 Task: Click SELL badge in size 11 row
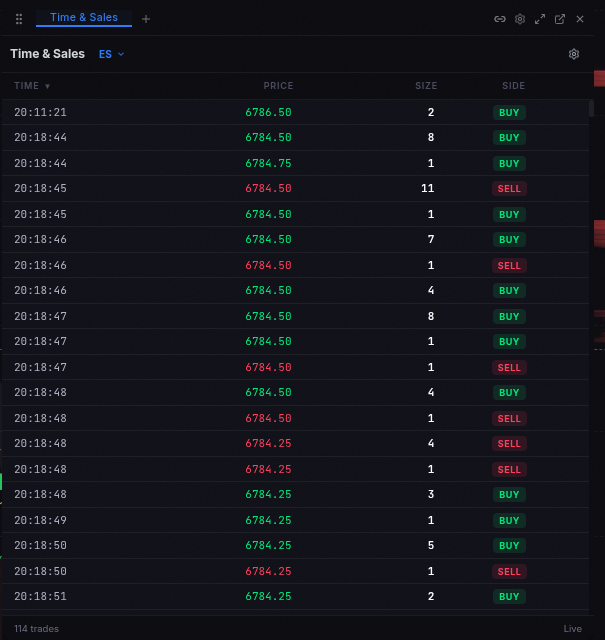click(x=509, y=189)
